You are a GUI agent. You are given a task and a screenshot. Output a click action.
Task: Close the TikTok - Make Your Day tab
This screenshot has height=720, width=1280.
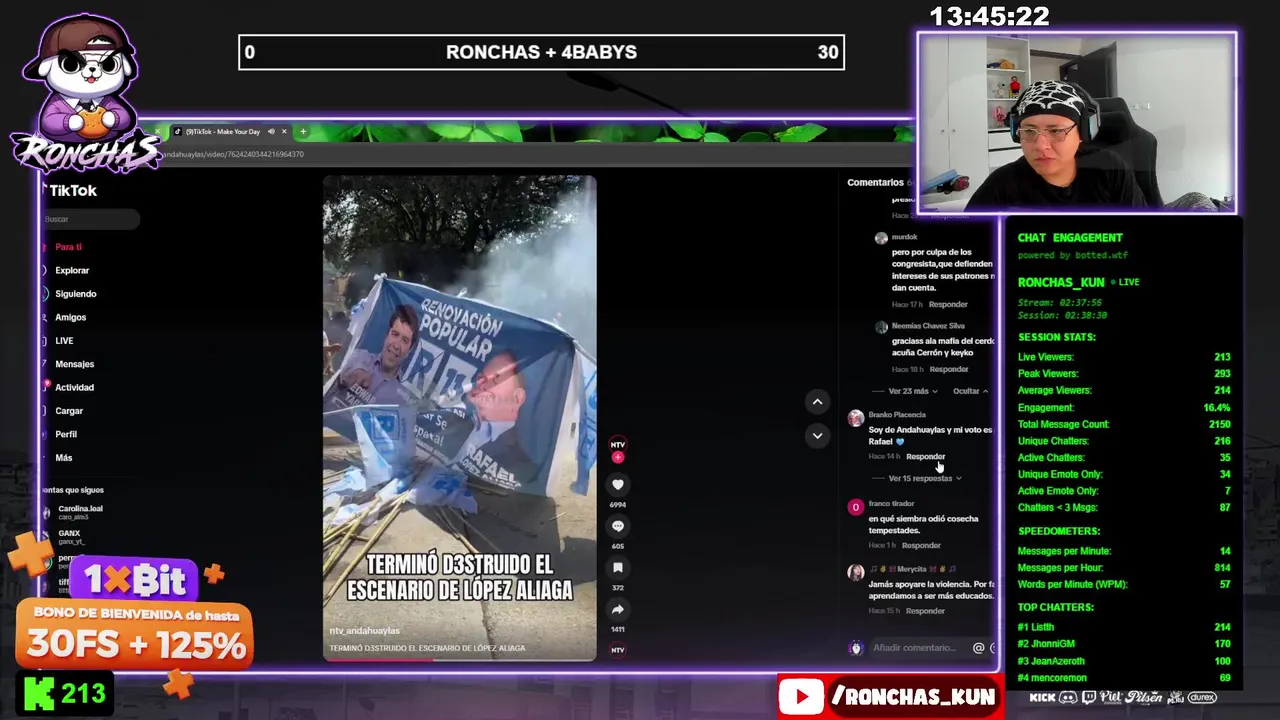pos(284,131)
